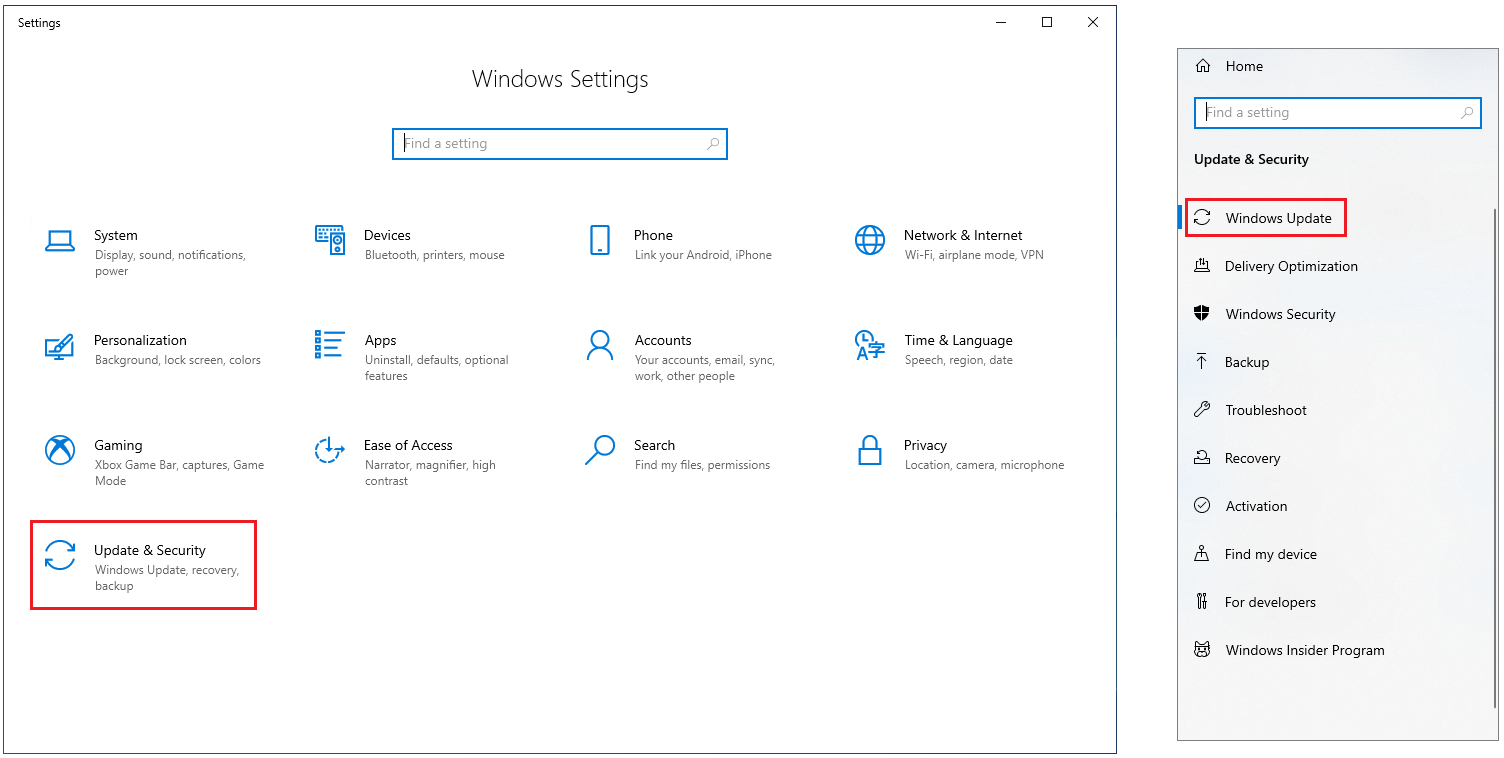Click the magnifier in main Find a setting box

click(x=713, y=144)
